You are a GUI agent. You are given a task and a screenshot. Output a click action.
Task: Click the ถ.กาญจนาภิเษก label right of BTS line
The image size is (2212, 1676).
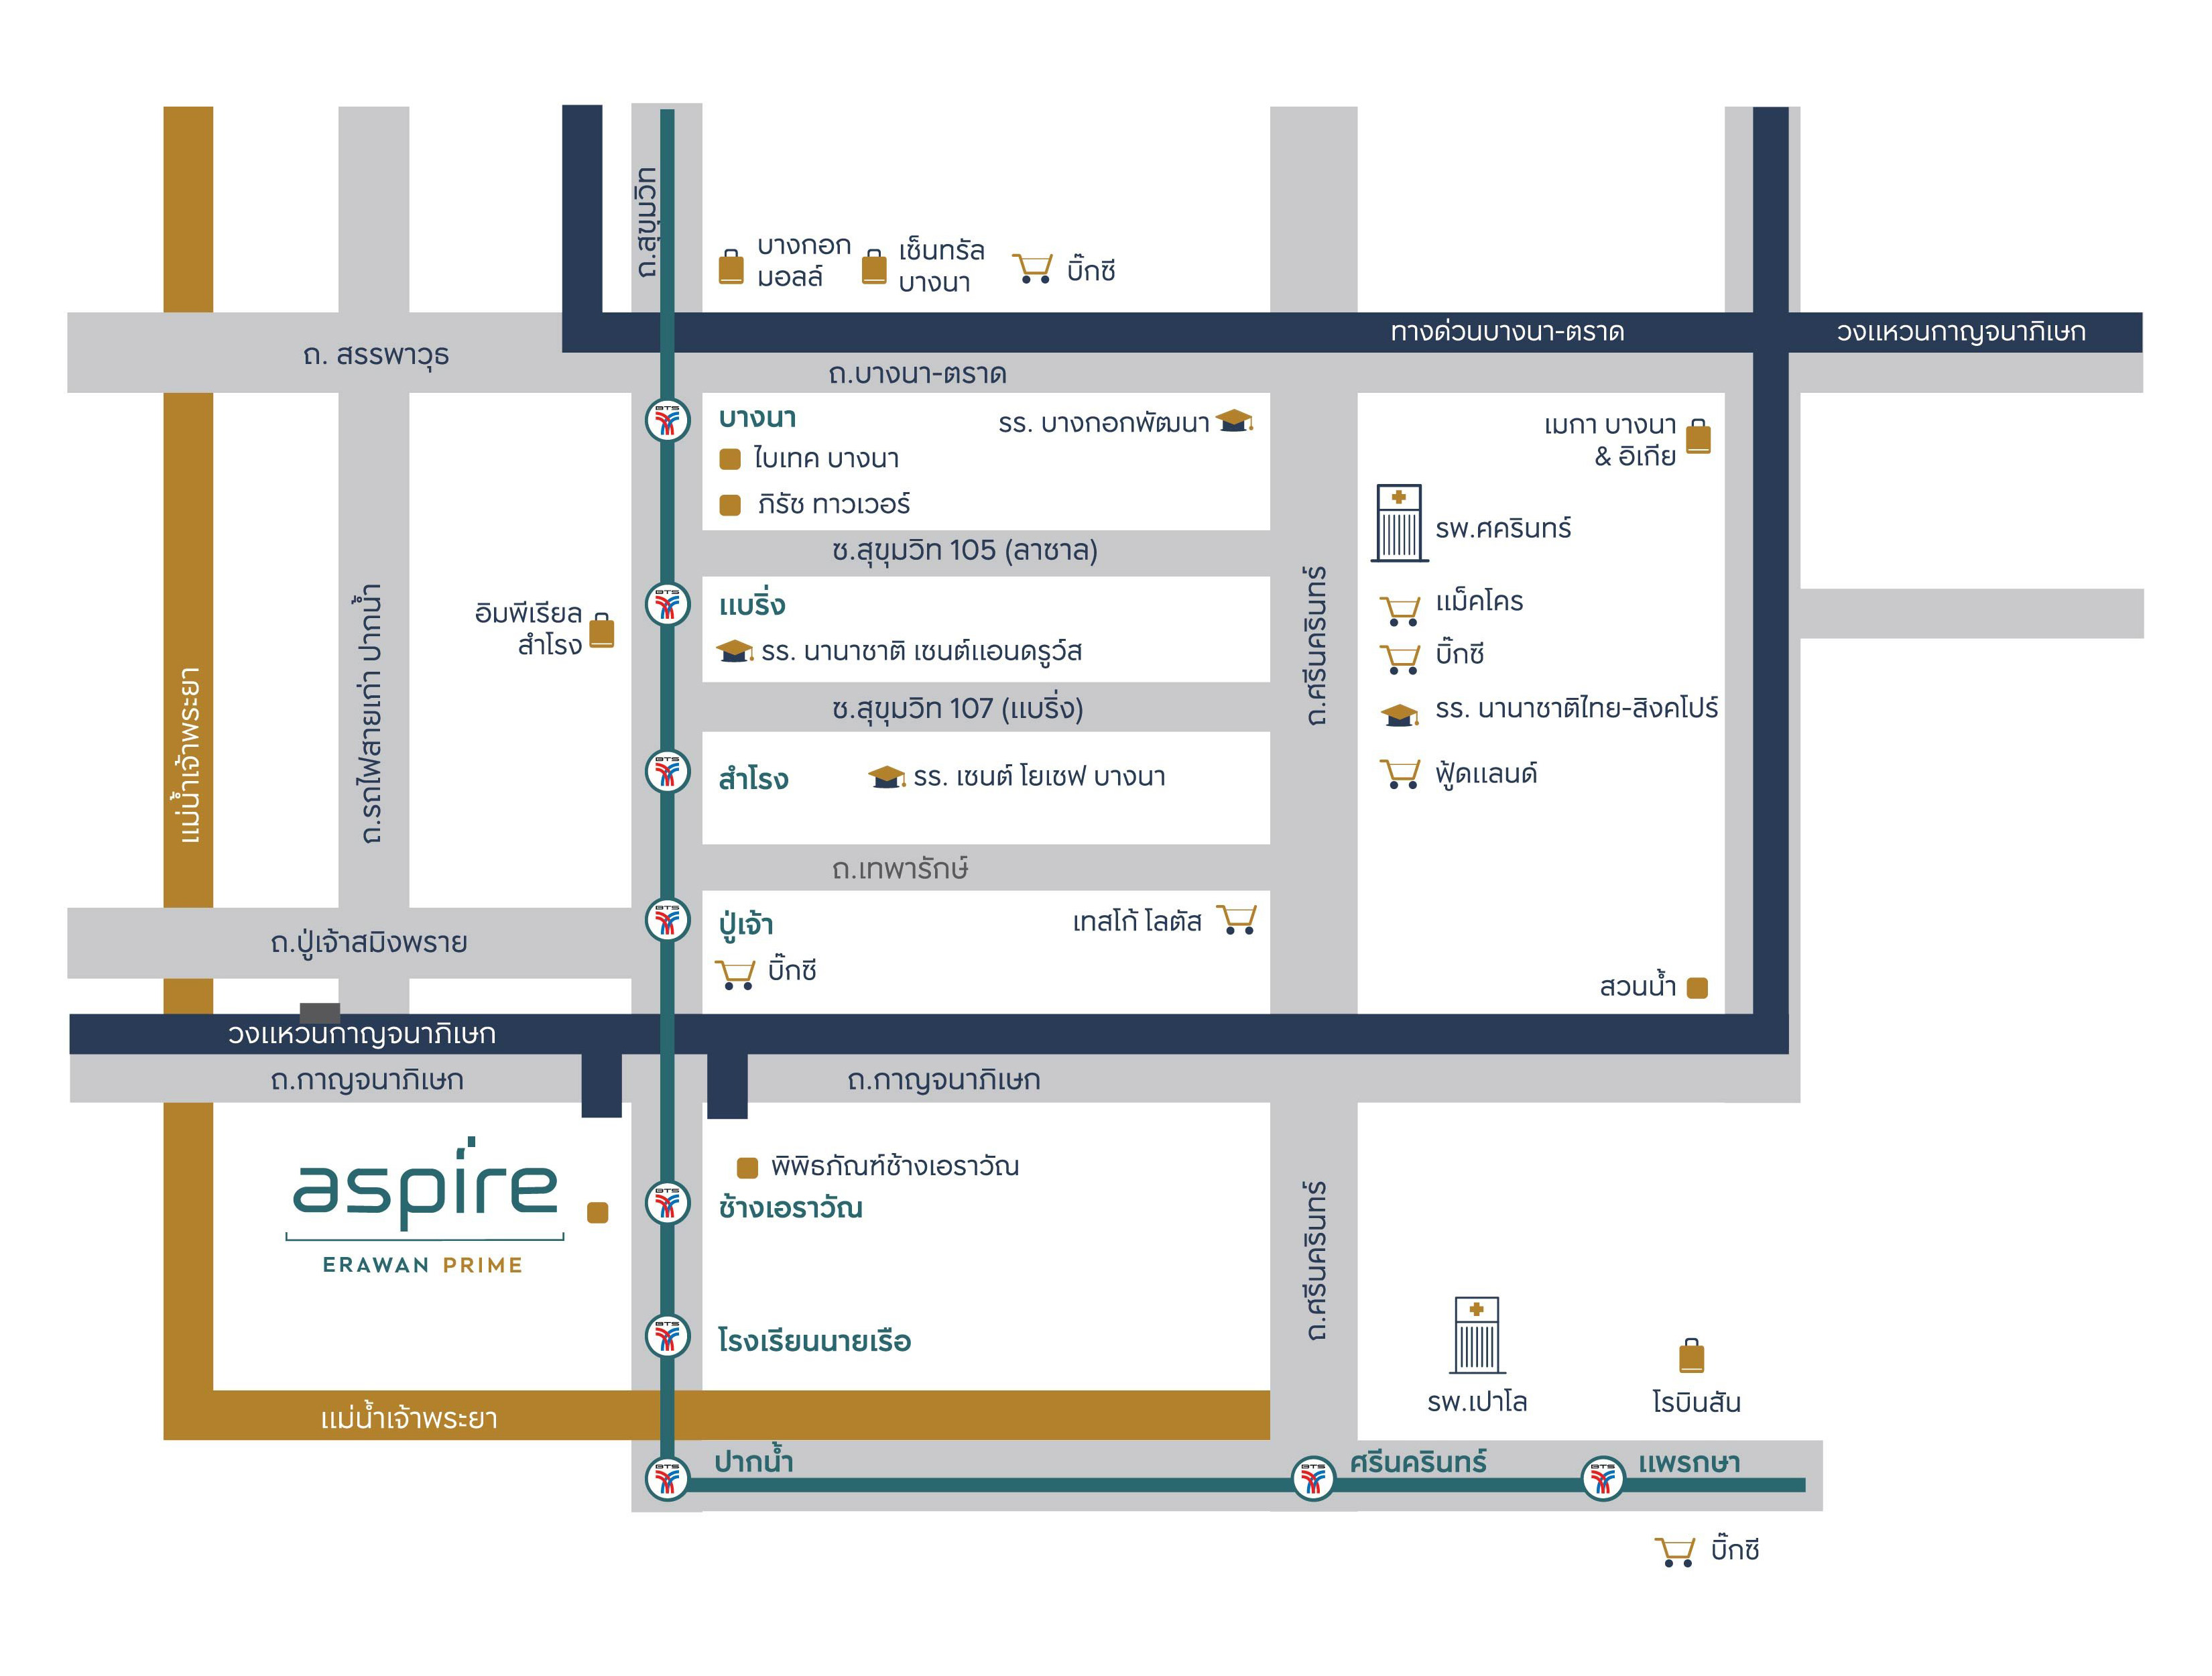(x=944, y=1081)
